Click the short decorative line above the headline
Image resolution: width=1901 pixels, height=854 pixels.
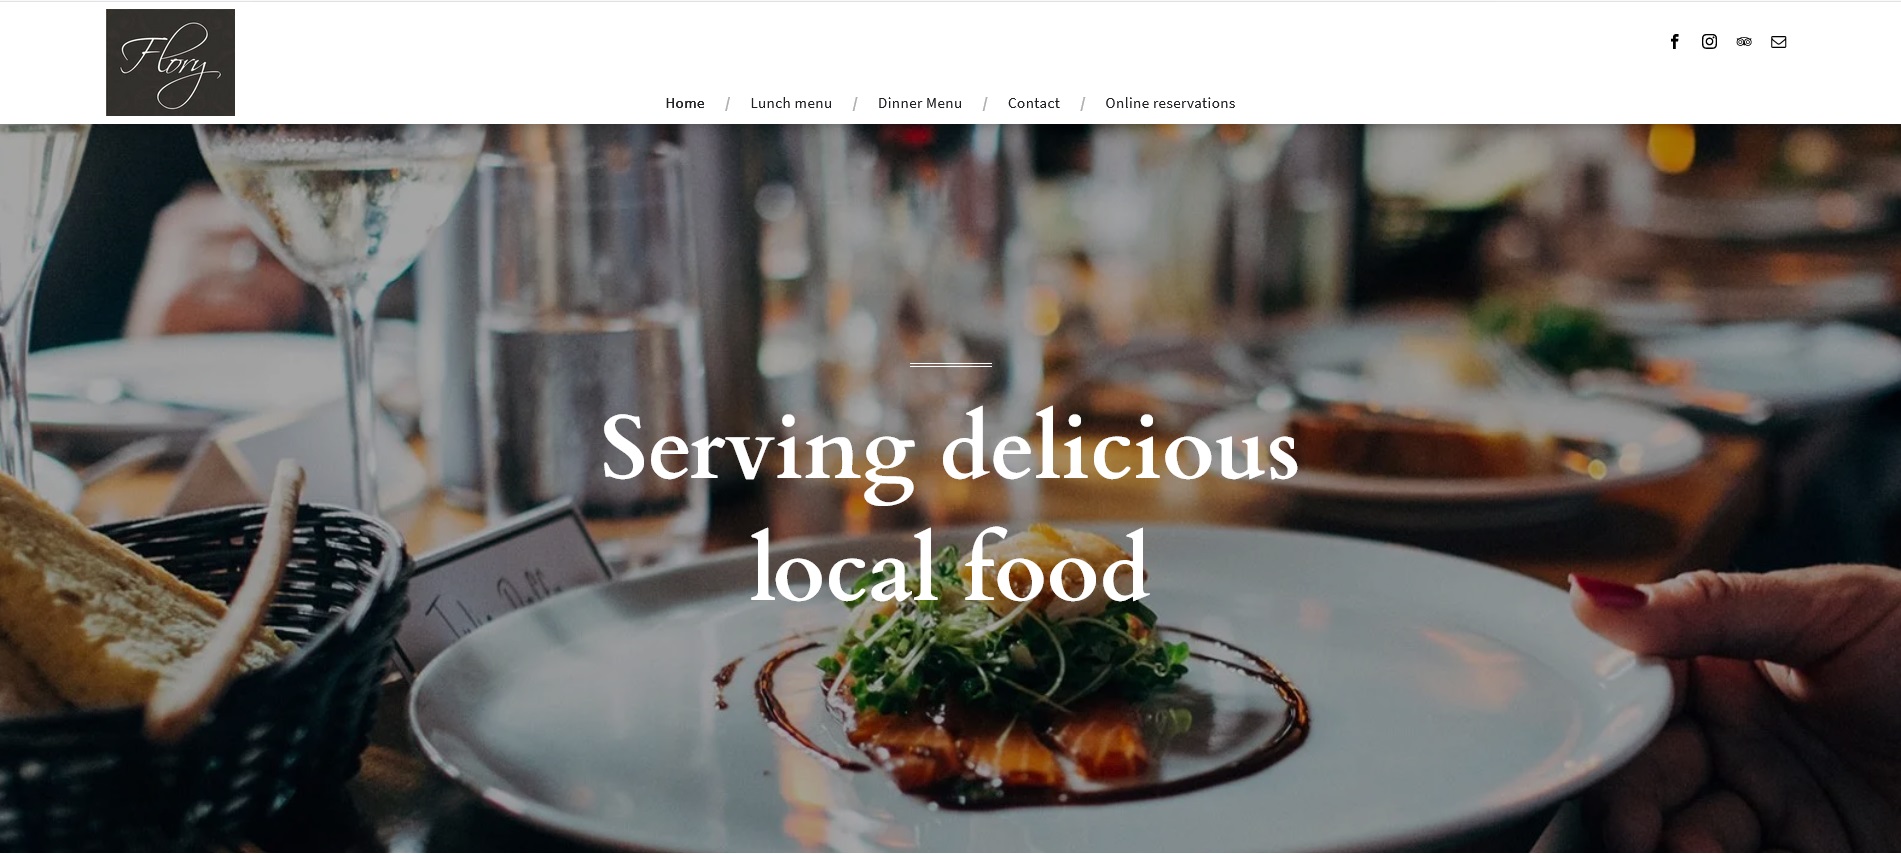(x=951, y=365)
